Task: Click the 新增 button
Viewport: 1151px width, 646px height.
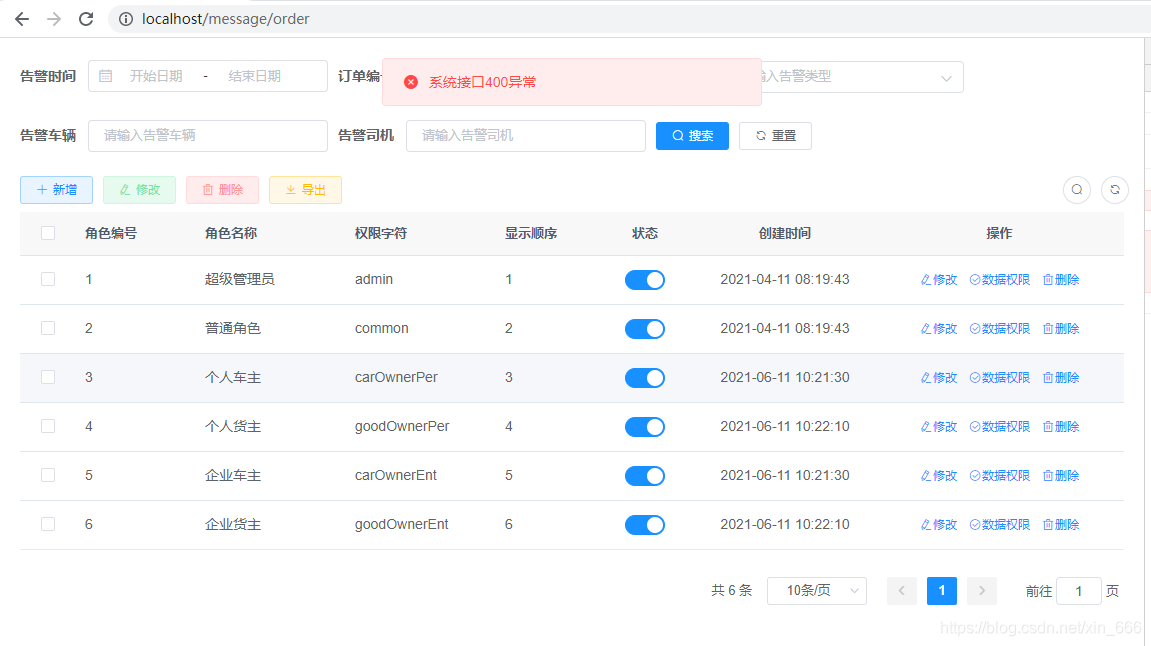Action: (x=56, y=189)
